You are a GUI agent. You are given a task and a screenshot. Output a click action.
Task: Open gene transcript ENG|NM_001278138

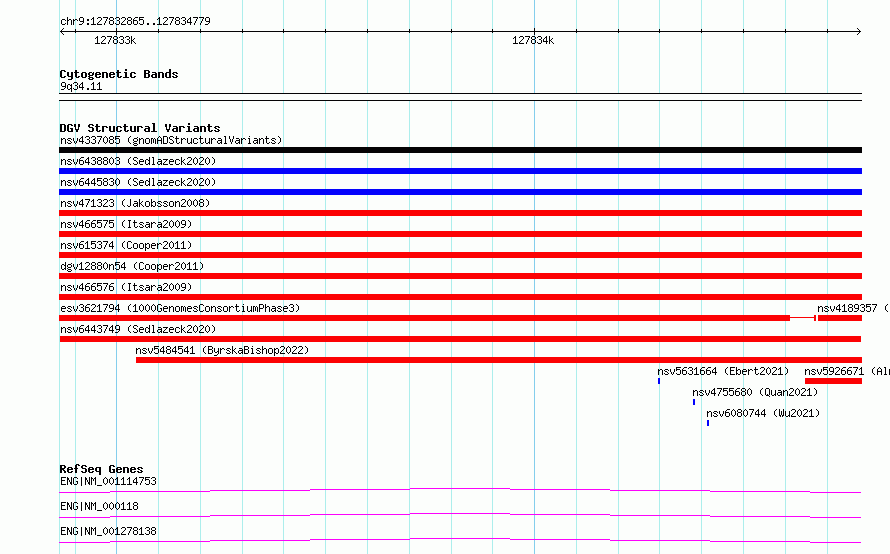108,531
